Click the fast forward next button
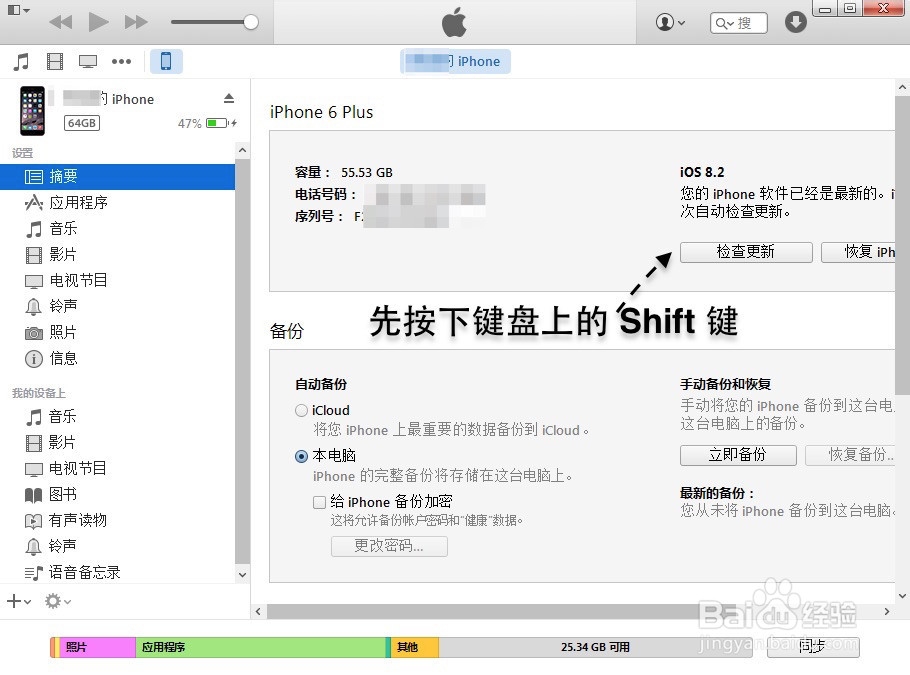This screenshot has height=675, width=910. click(x=136, y=23)
